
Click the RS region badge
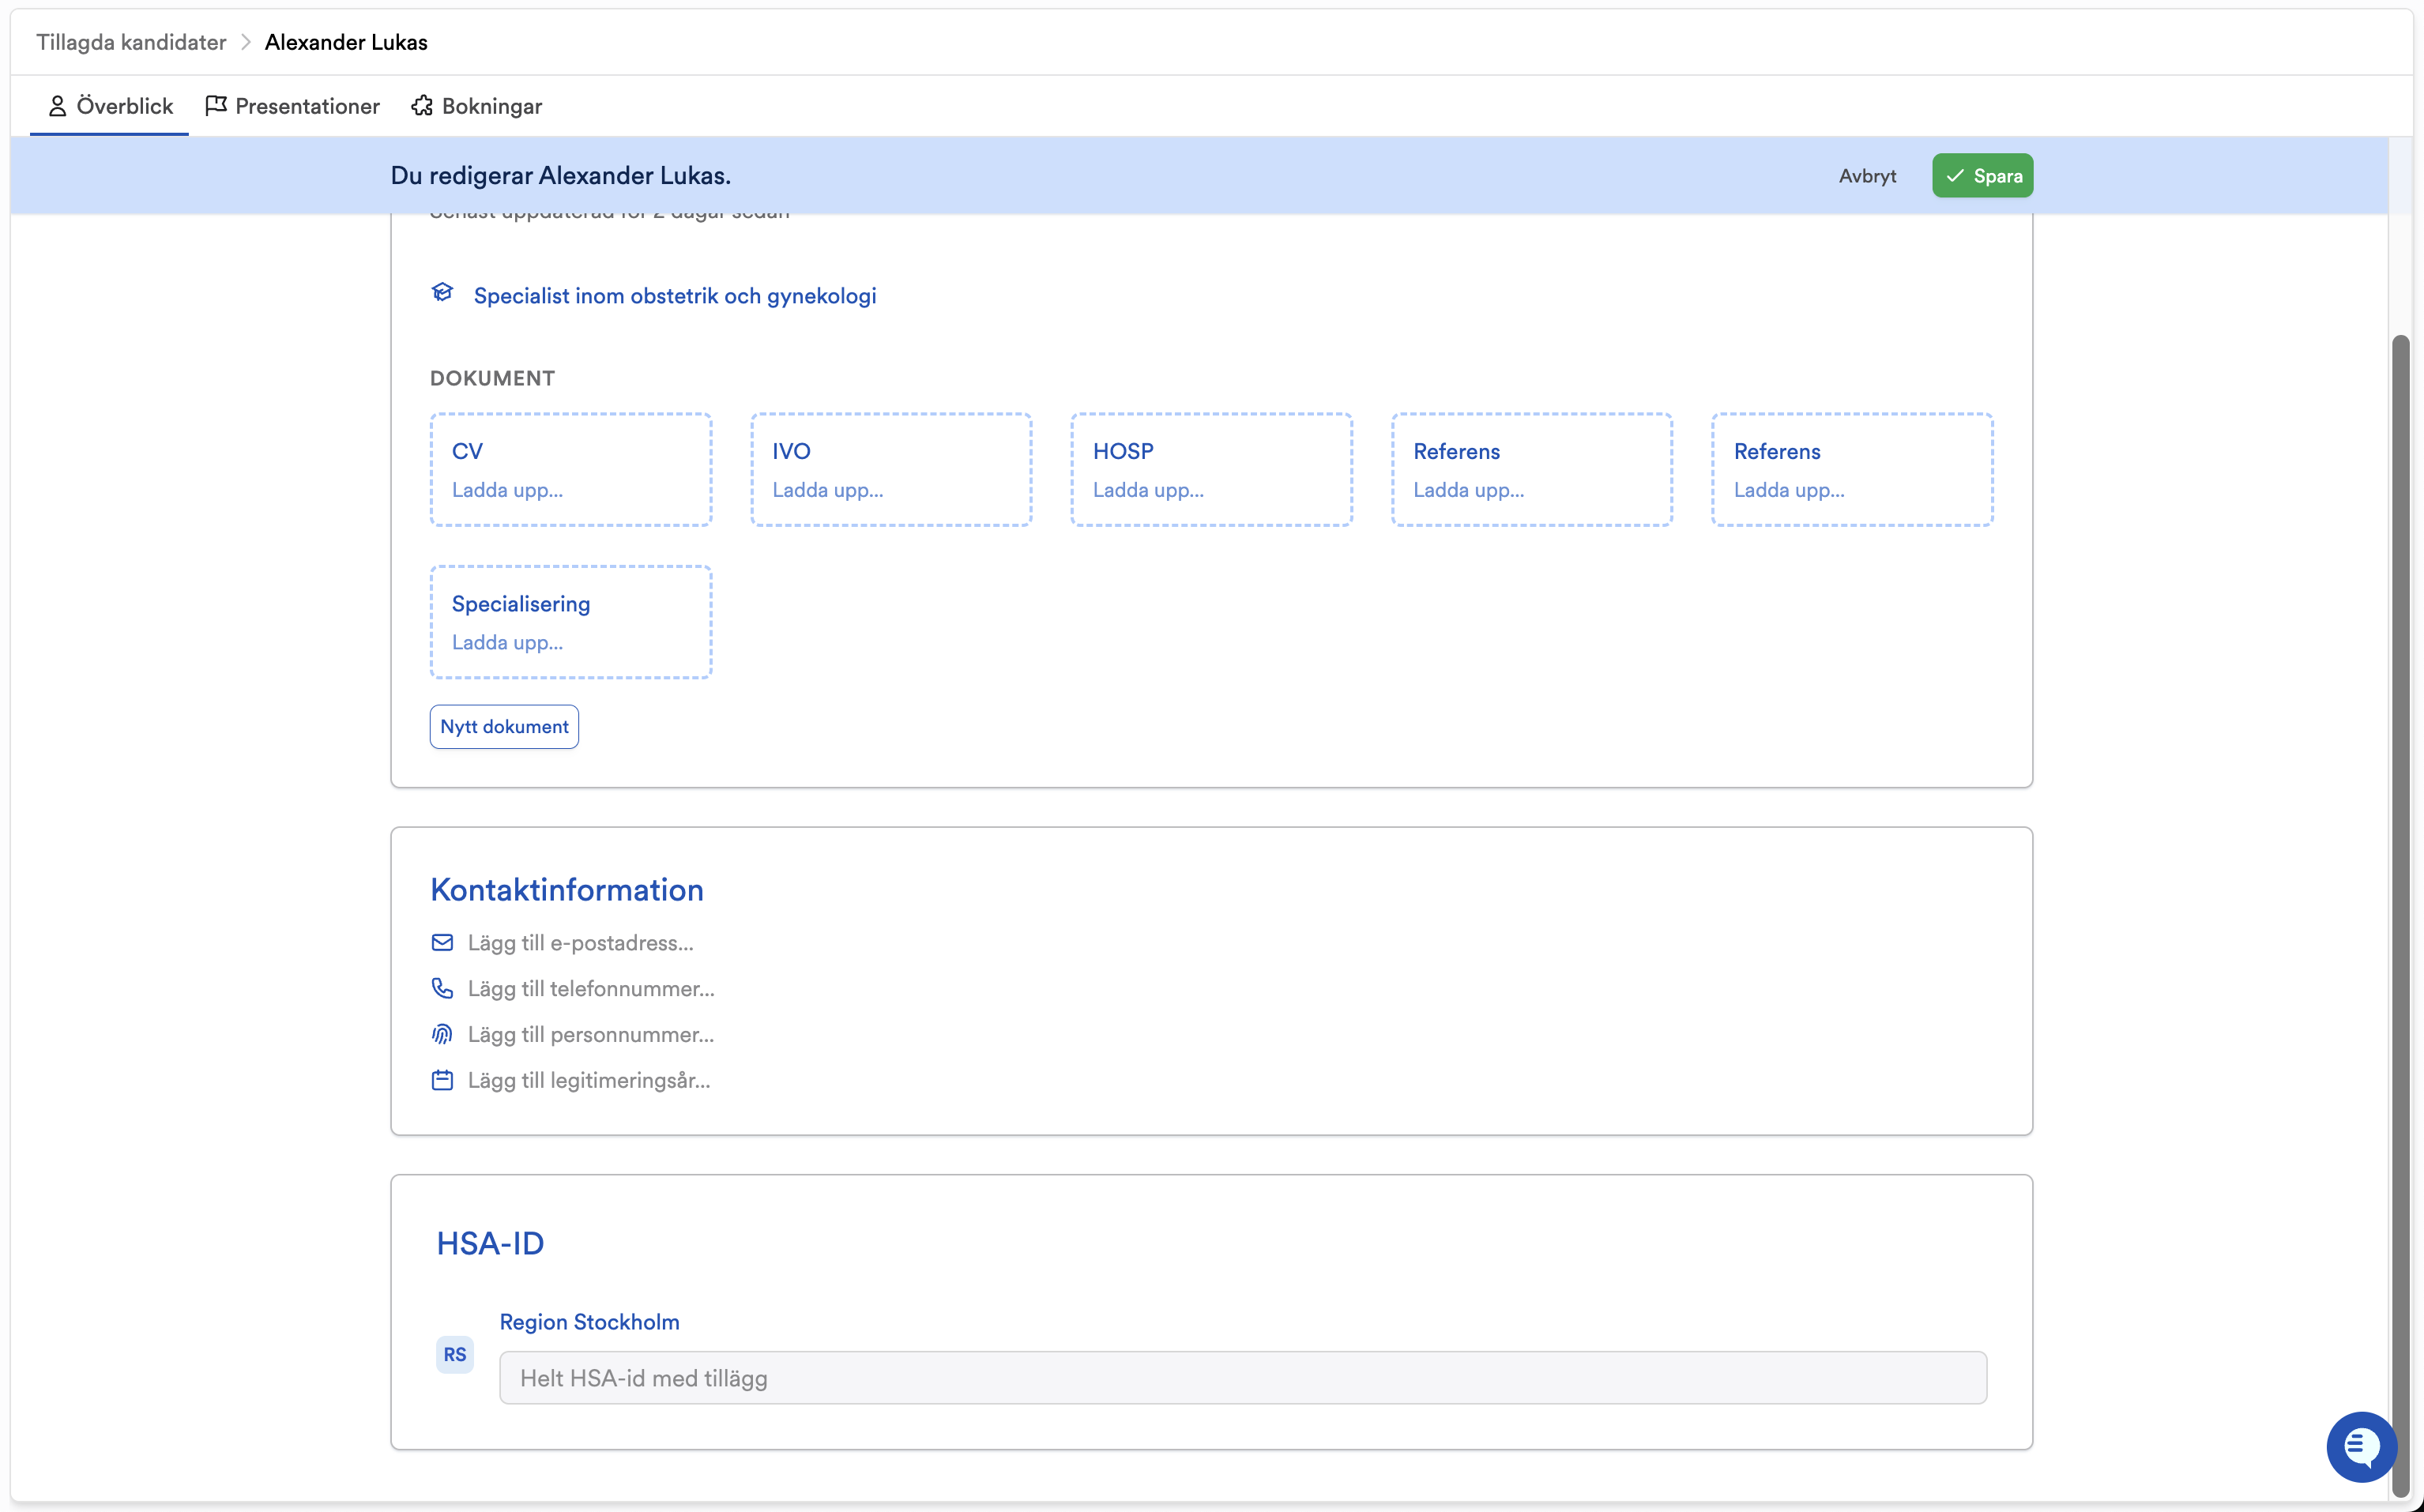click(x=455, y=1354)
